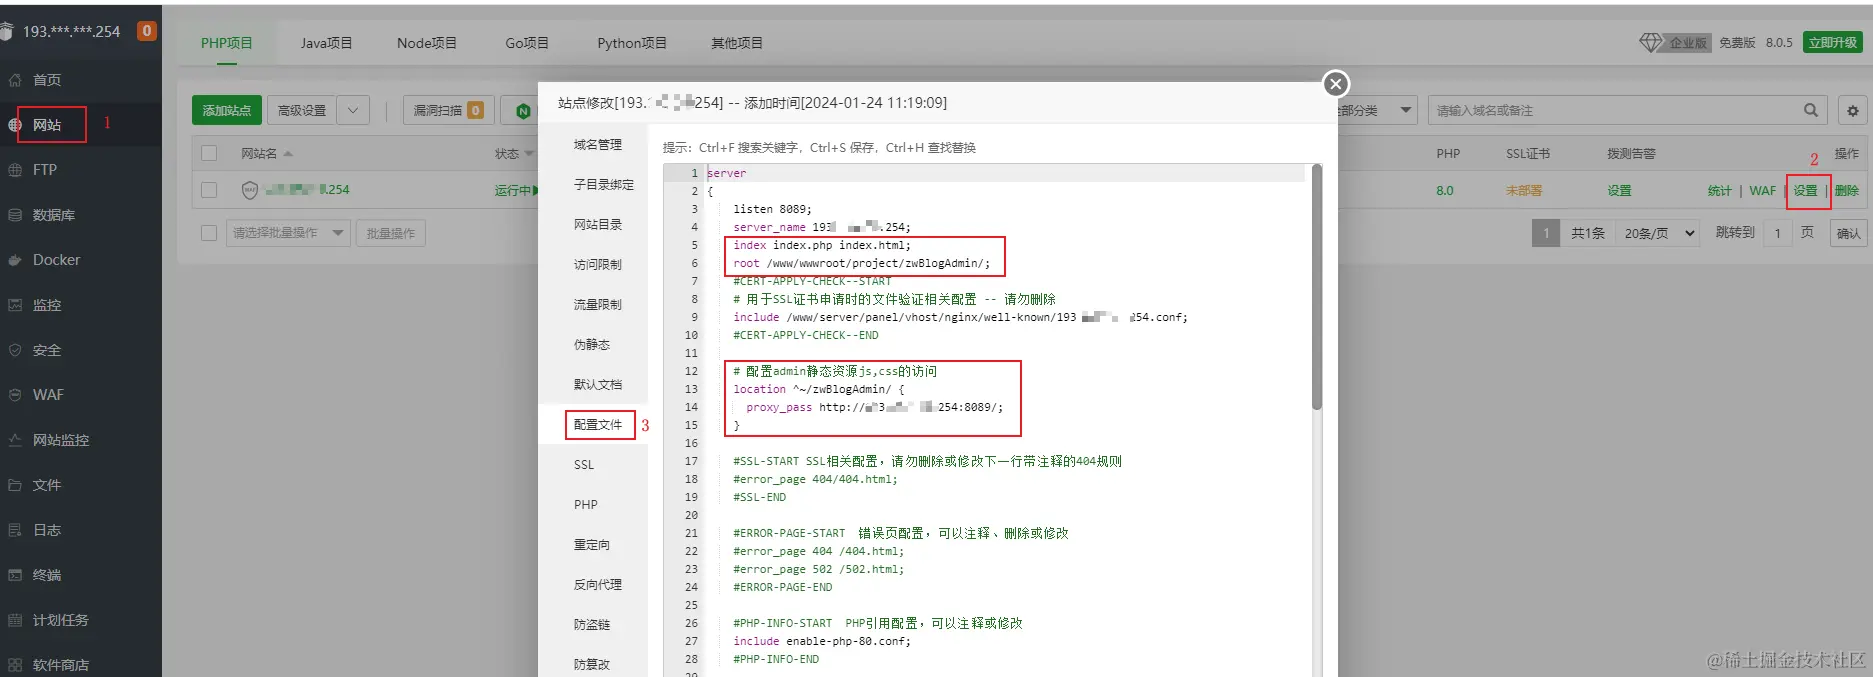Click the 漏洞扫描 button
Viewport: 1873px width, 677px height.
[448, 110]
